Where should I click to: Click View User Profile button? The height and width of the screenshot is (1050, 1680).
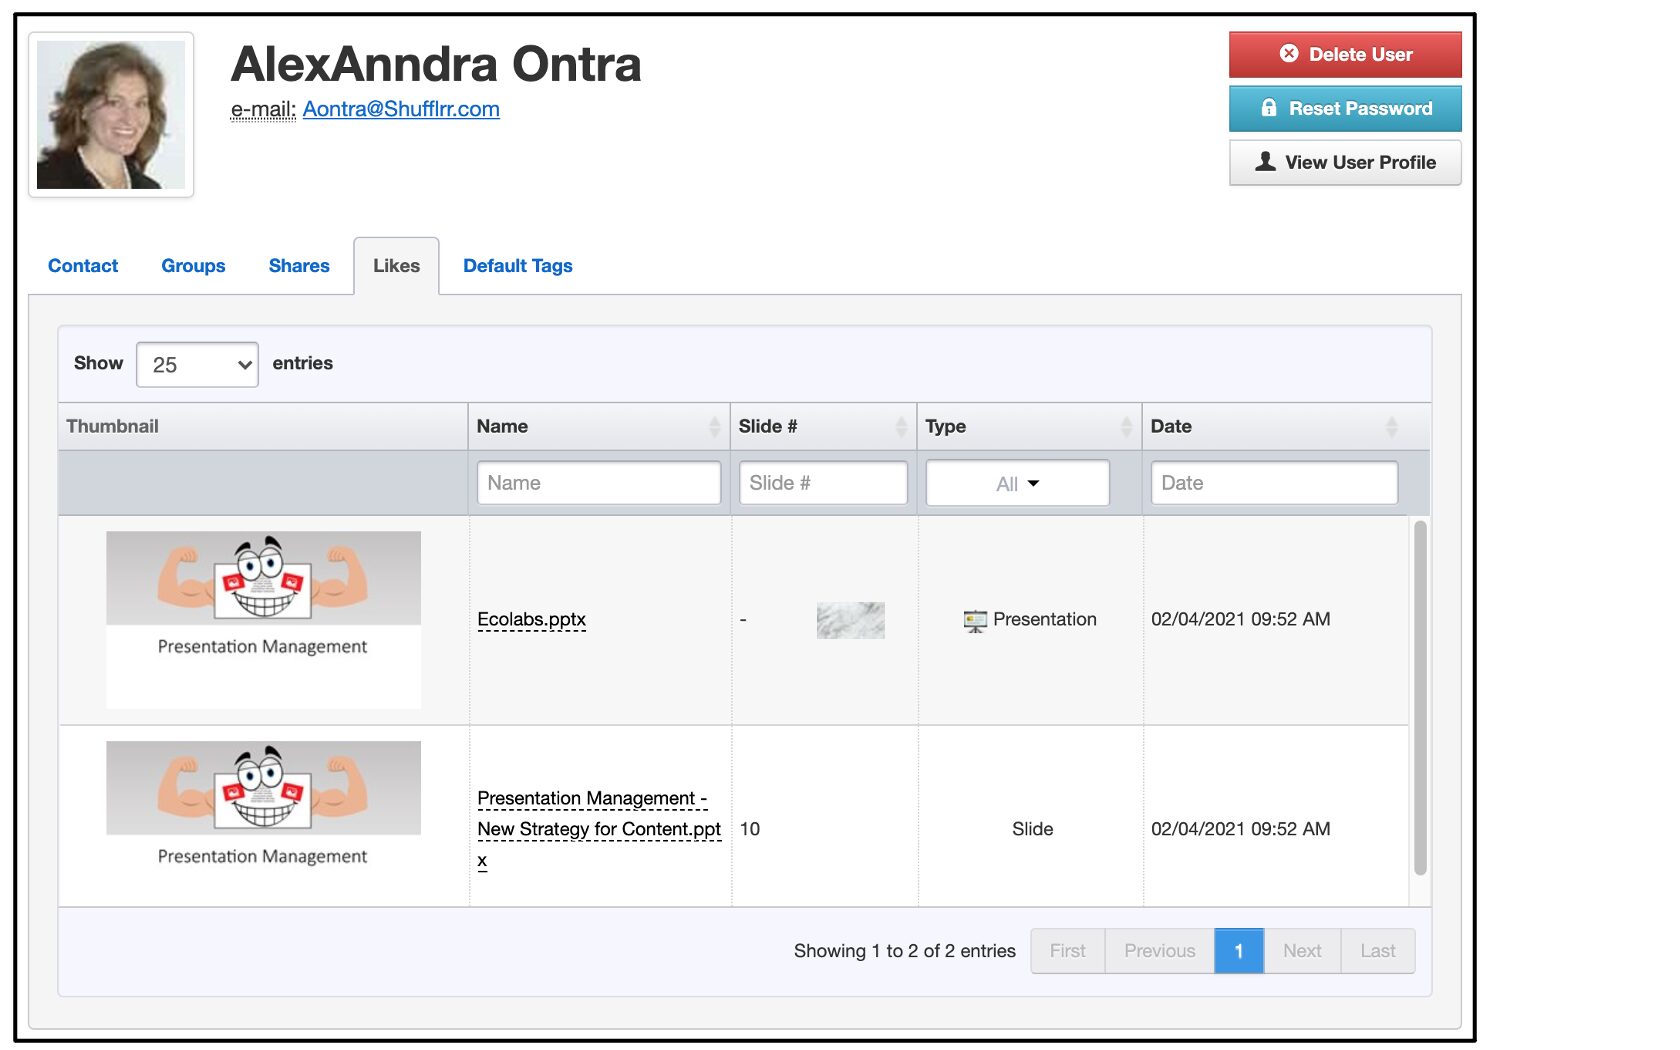(x=1345, y=163)
